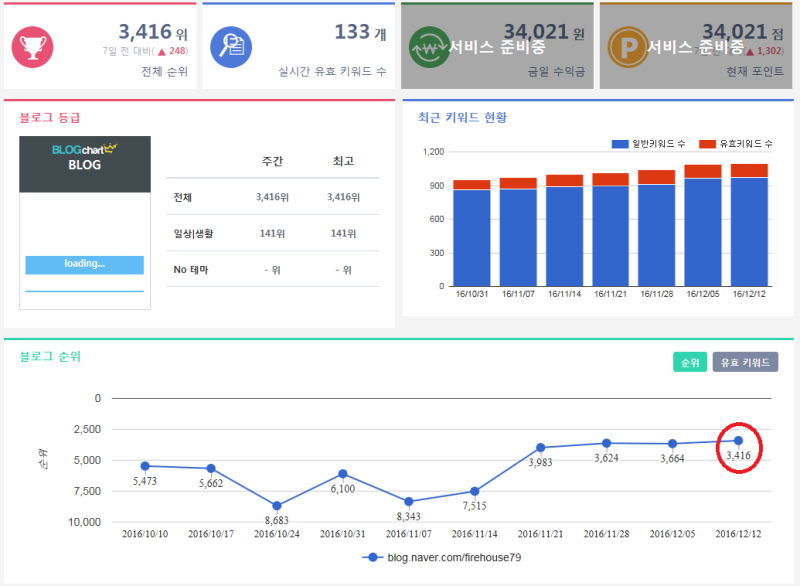Click the orange P points icon

628,47
